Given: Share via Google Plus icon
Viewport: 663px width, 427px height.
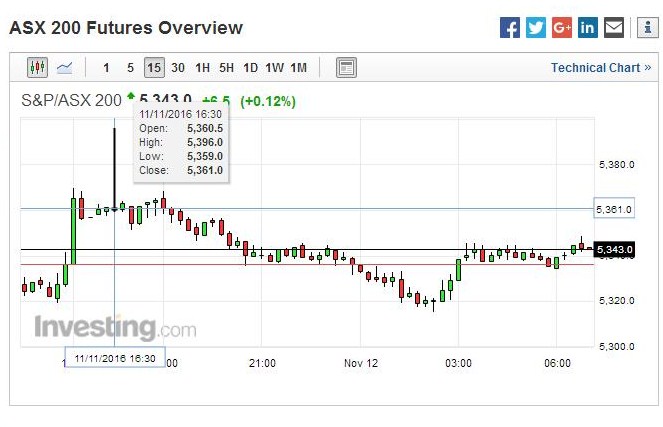Looking at the screenshot, I should (562, 28).
